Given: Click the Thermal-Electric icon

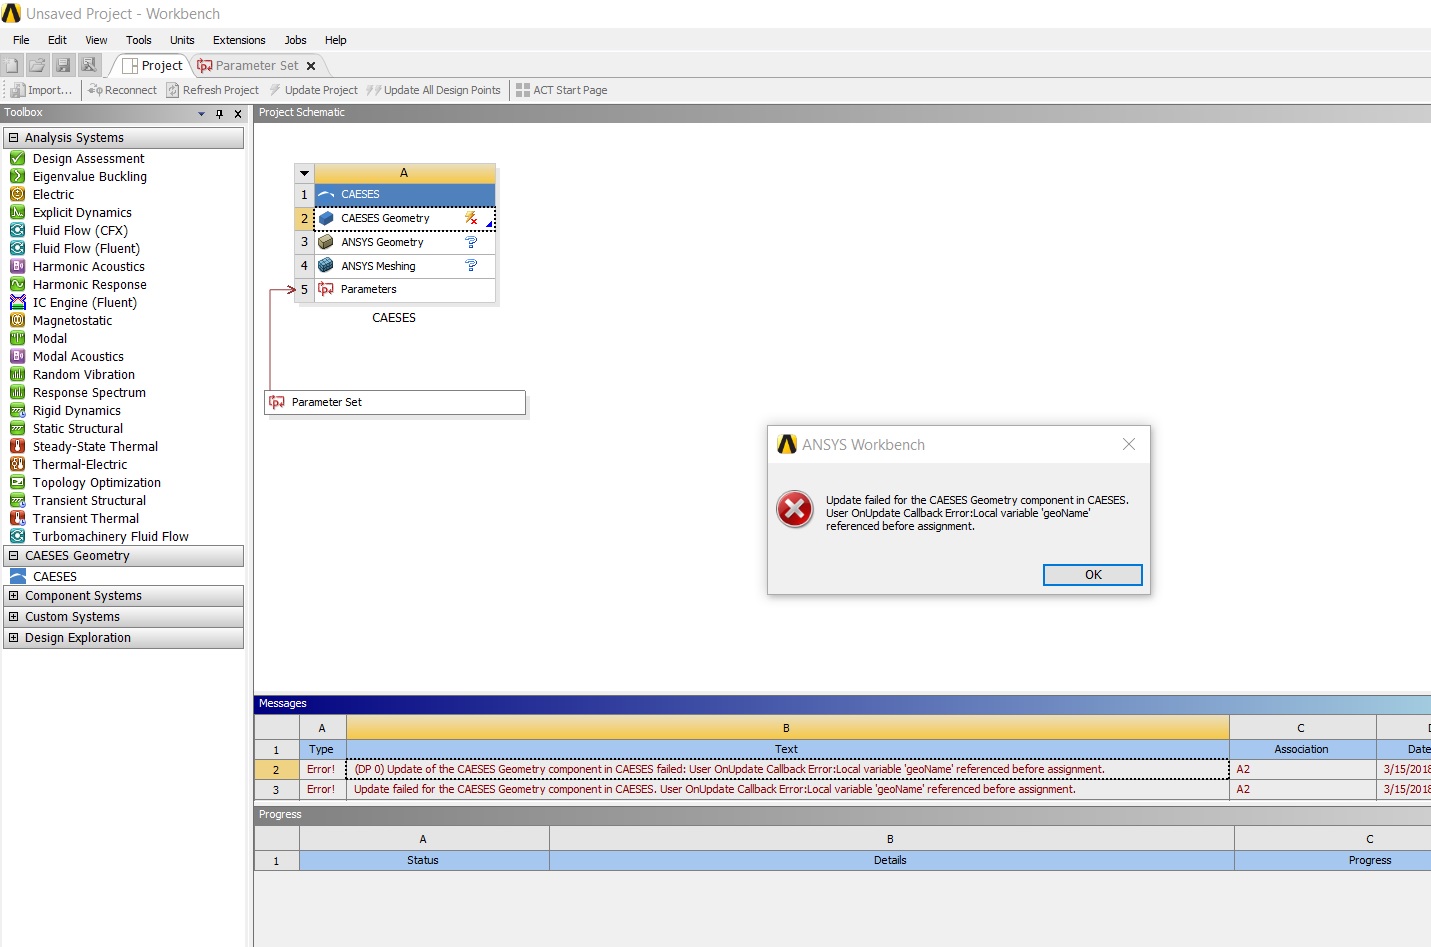Looking at the screenshot, I should [x=17, y=464].
